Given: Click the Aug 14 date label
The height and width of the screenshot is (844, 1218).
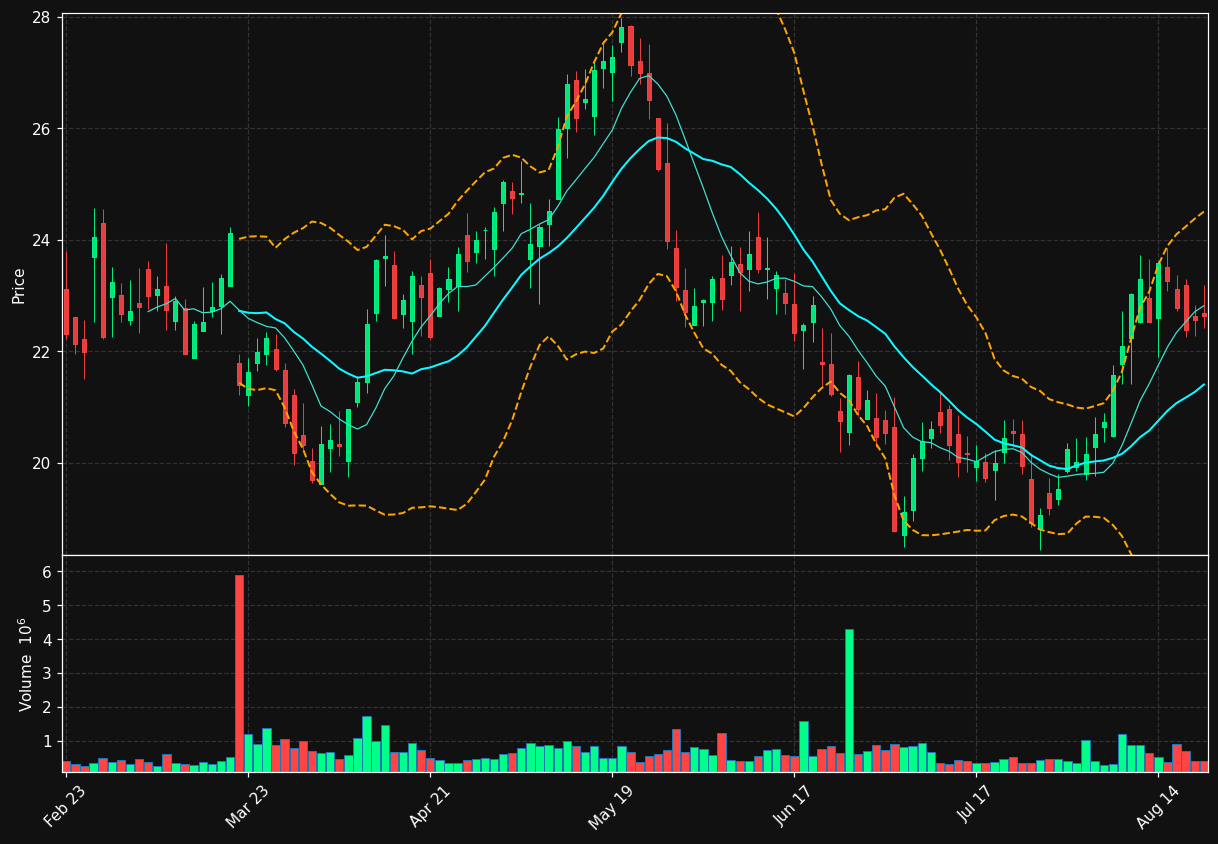Looking at the screenshot, I should (1160, 806).
